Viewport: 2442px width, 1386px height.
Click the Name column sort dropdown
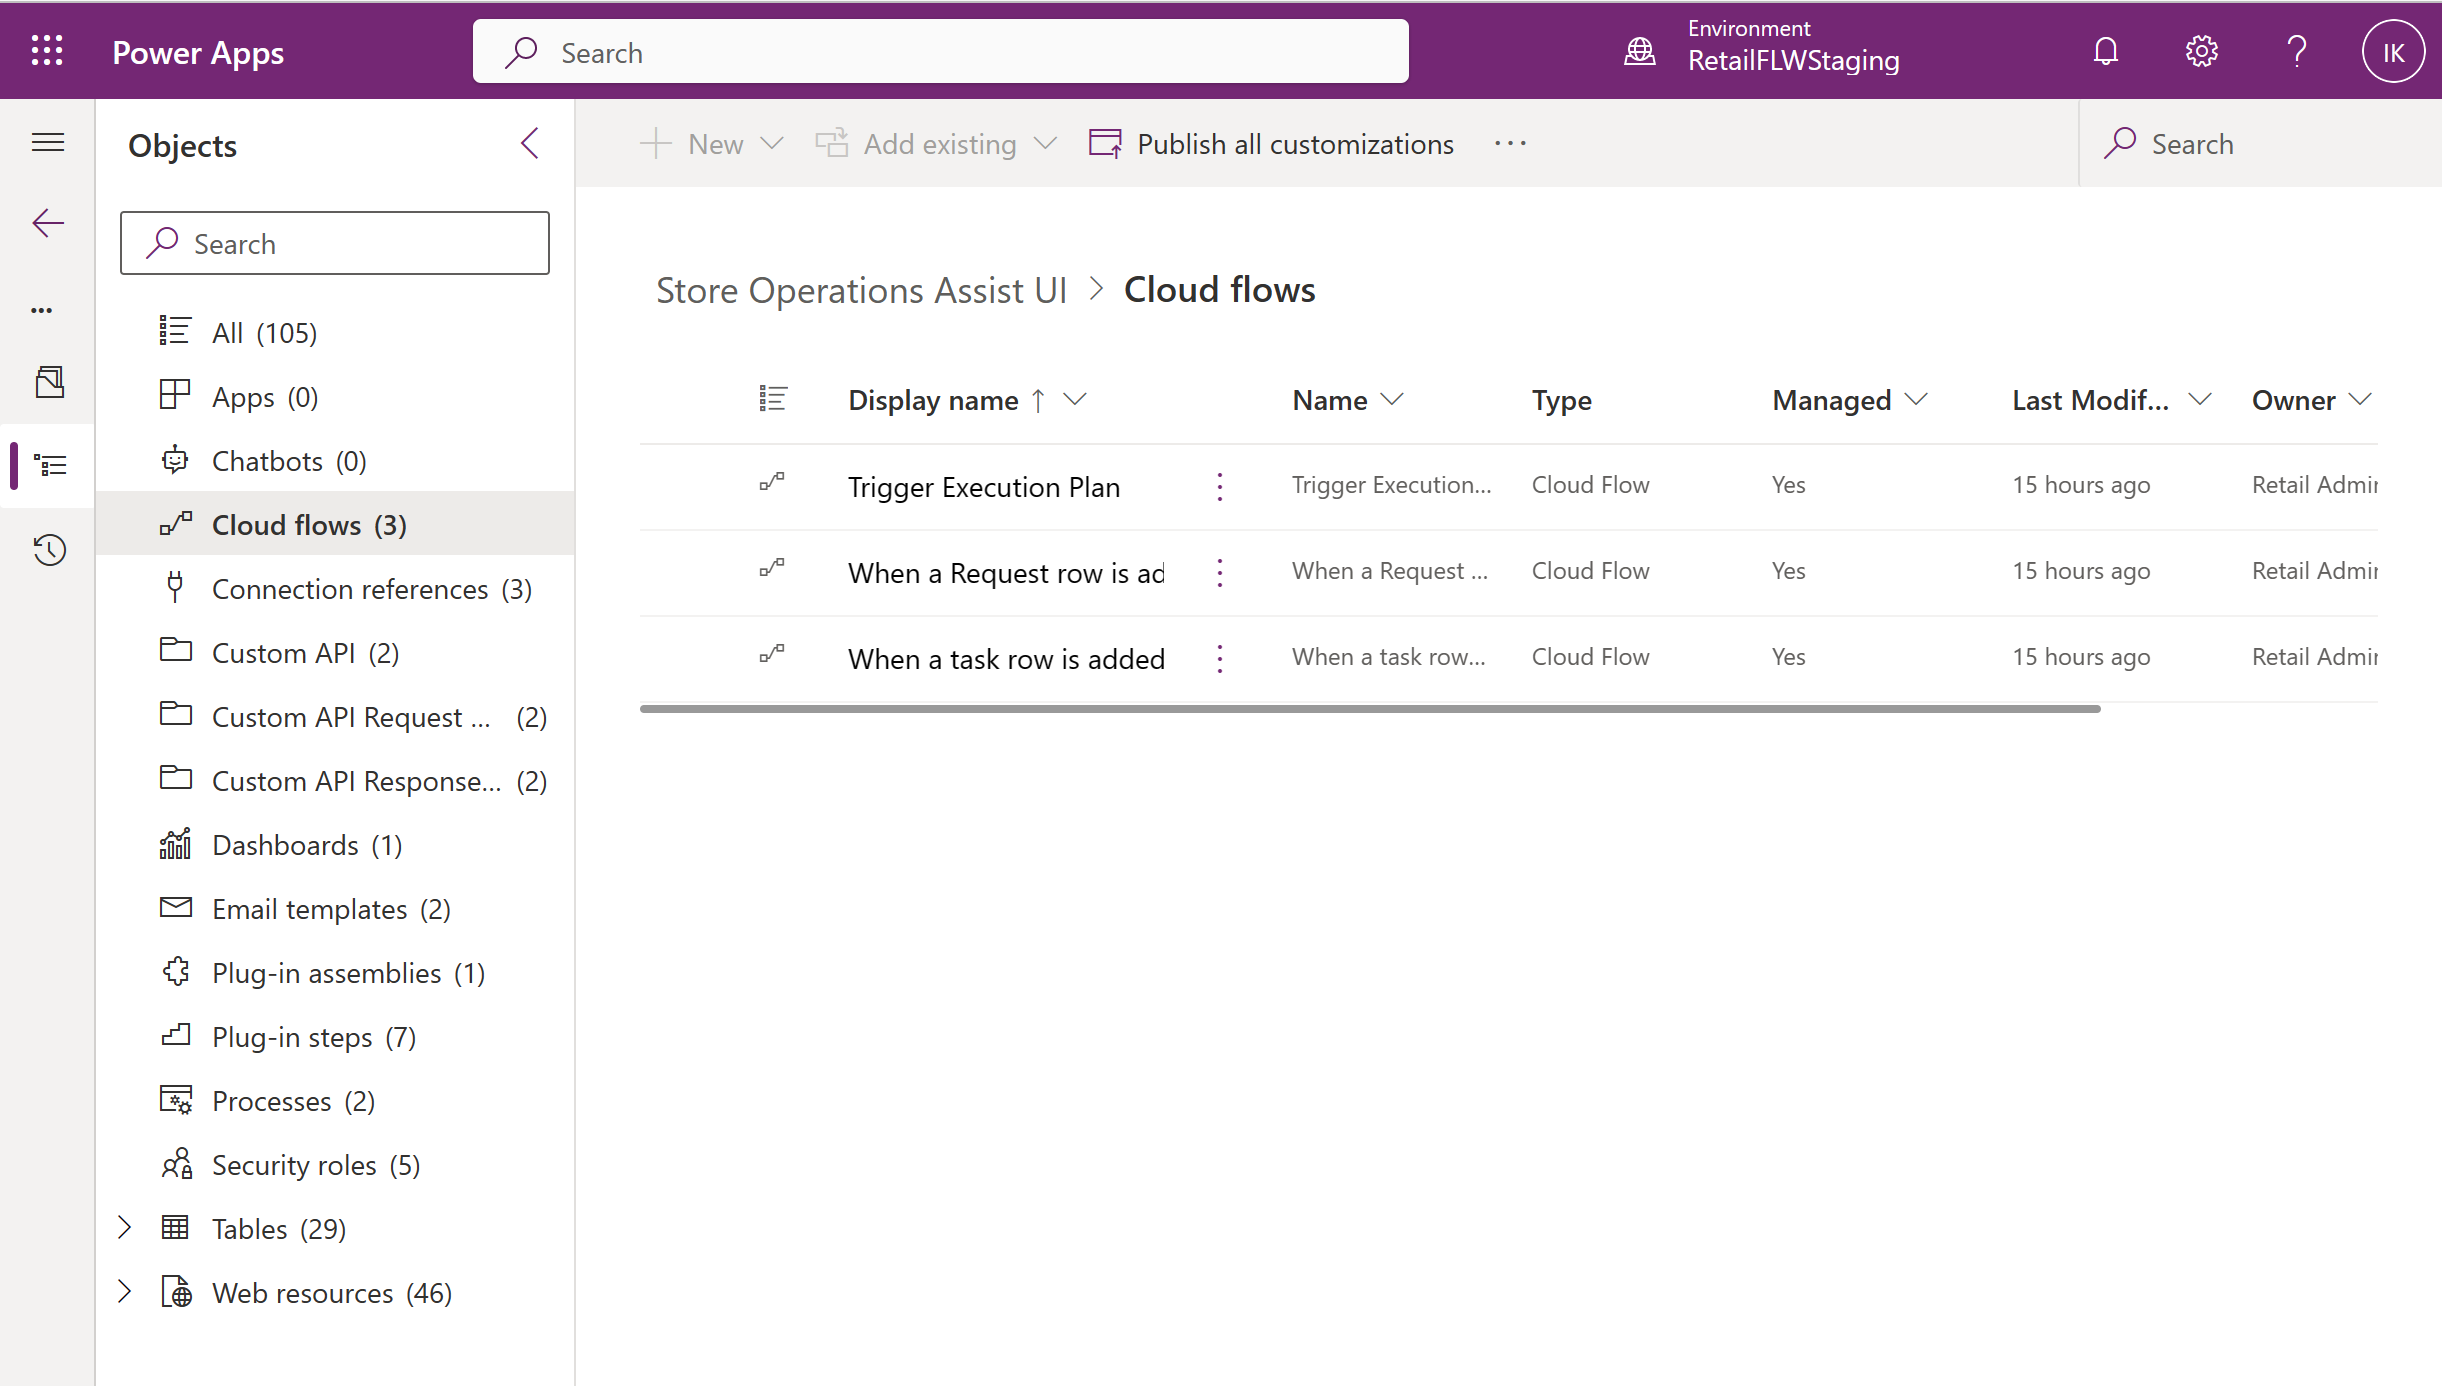[x=1394, y=399]
